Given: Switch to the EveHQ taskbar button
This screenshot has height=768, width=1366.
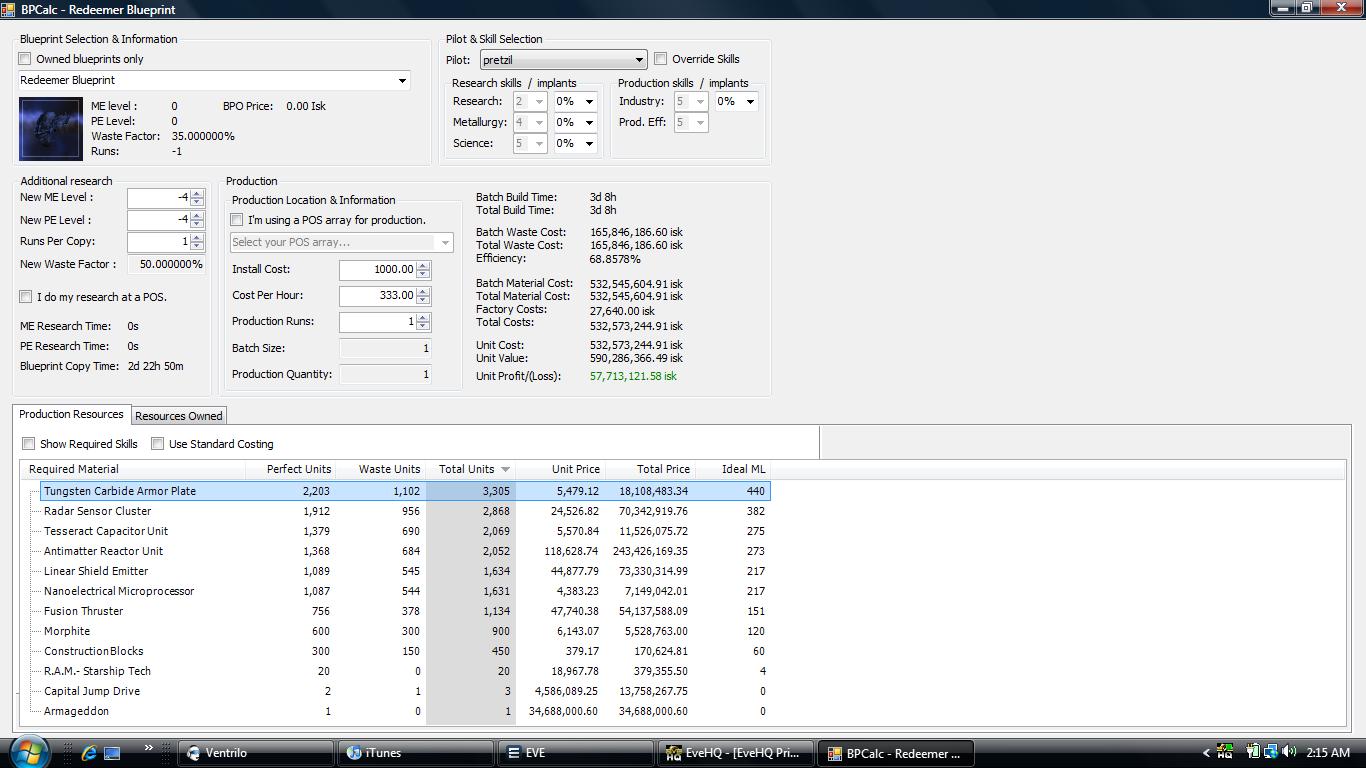Looking at the screenshot, I should pyautogui.click(x=736, y=753).
